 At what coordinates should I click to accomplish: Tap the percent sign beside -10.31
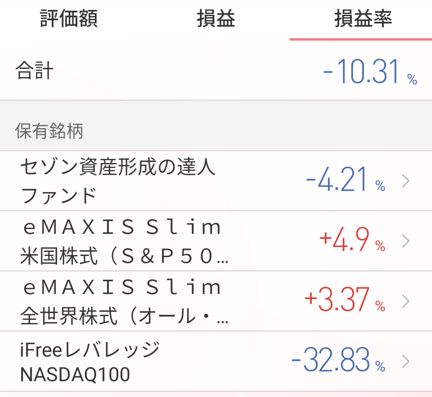tap(412, 79)
